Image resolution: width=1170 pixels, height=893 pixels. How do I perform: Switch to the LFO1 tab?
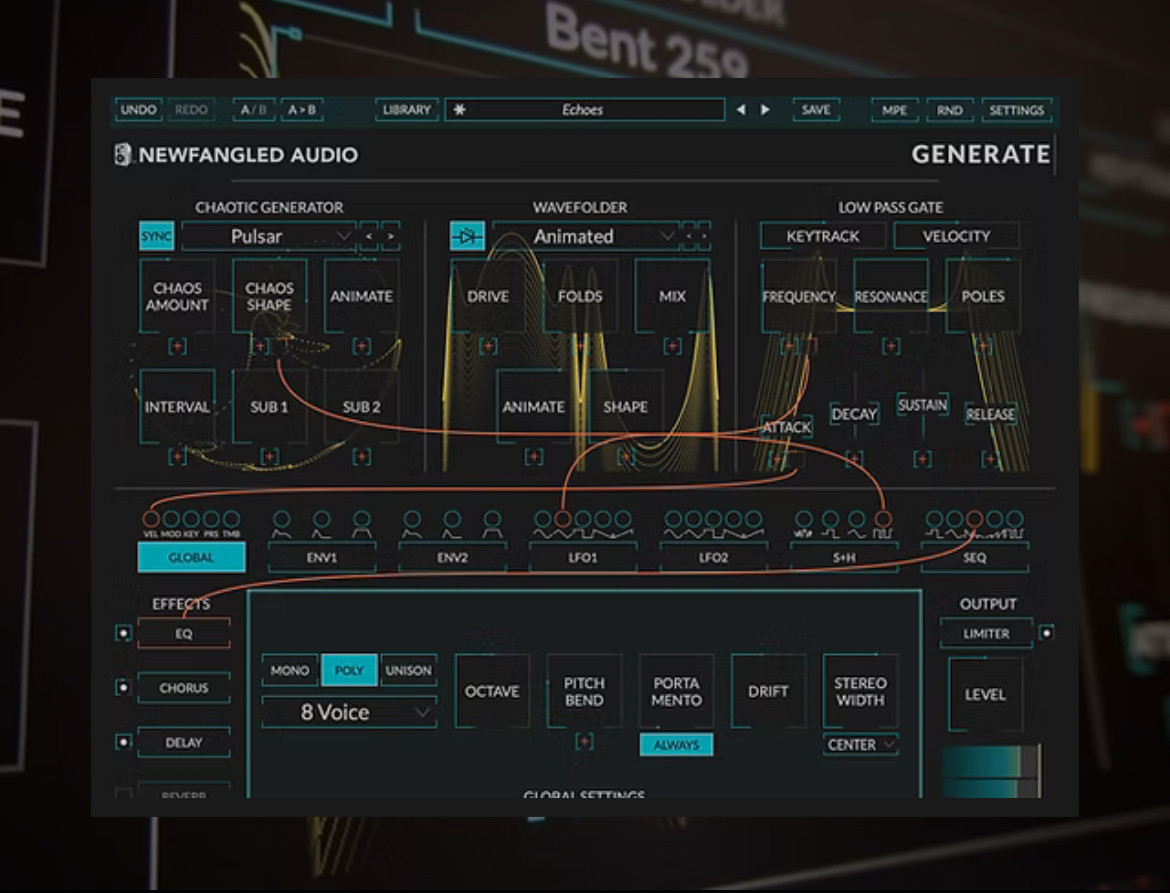click(582, 558)
